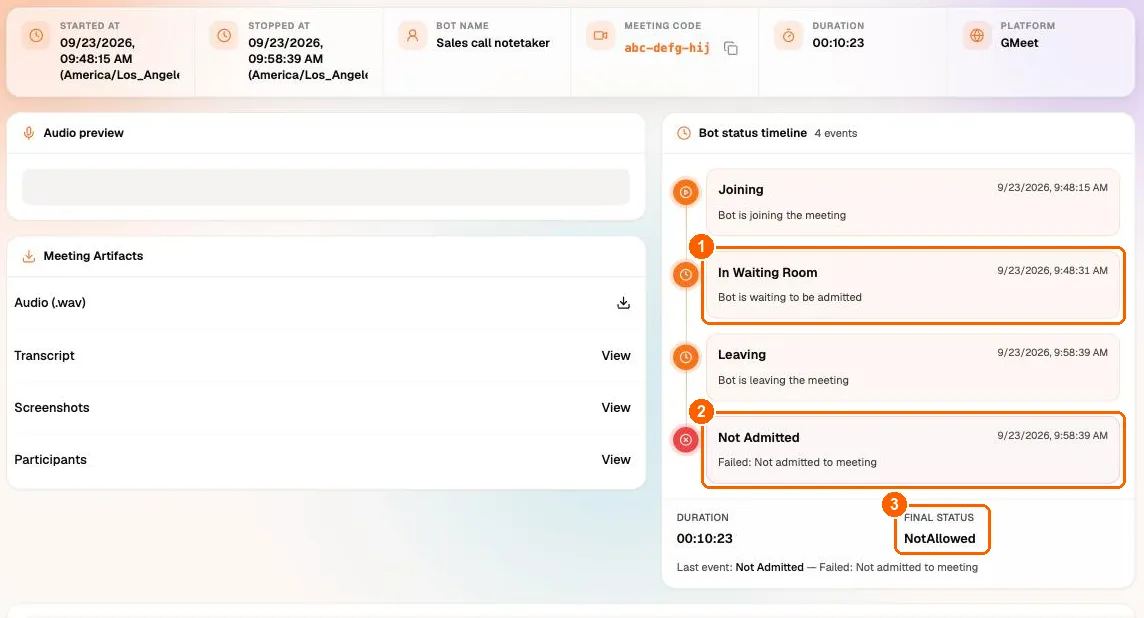Click the Started At clock icon
The width and height of the screenshot is (1144, 618).
tap(36, 36)
